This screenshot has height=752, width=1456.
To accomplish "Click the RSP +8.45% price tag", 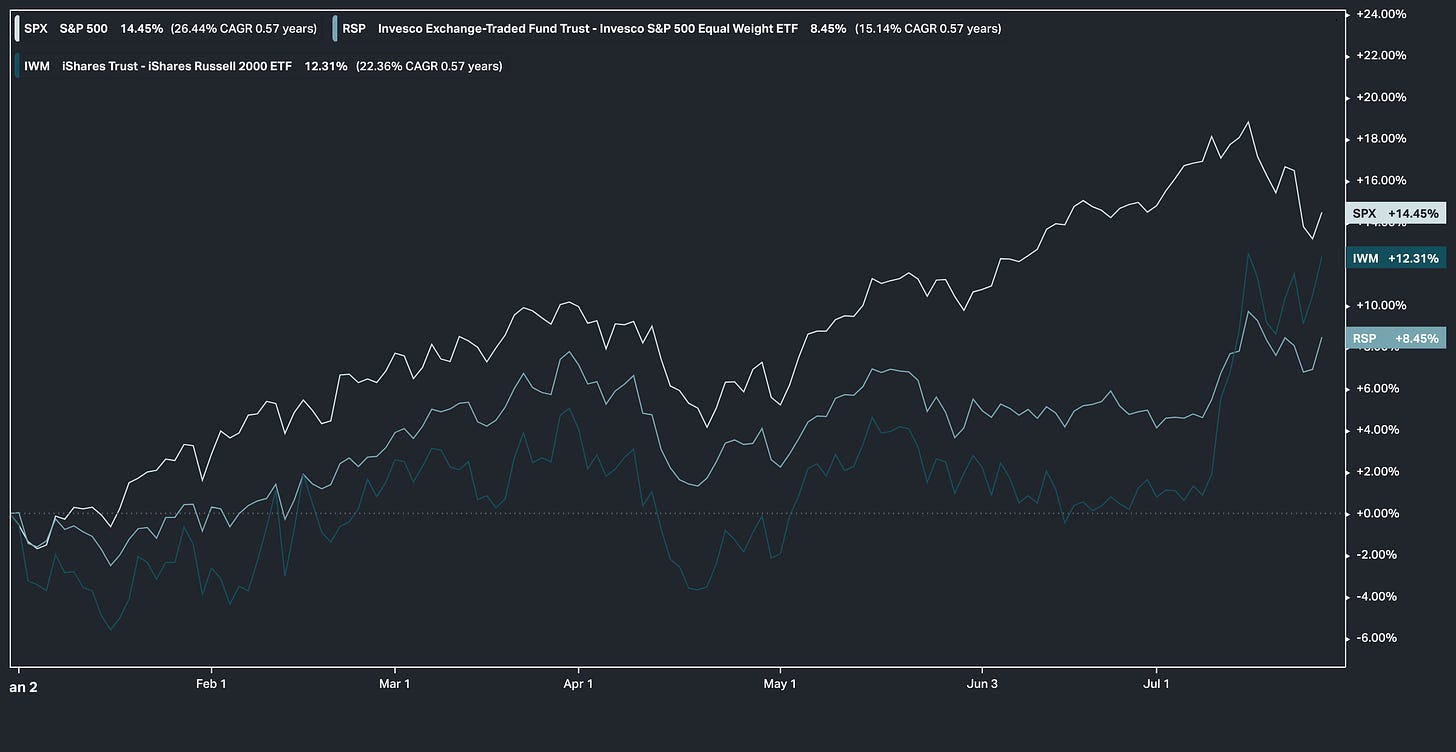I will 1396,339.
